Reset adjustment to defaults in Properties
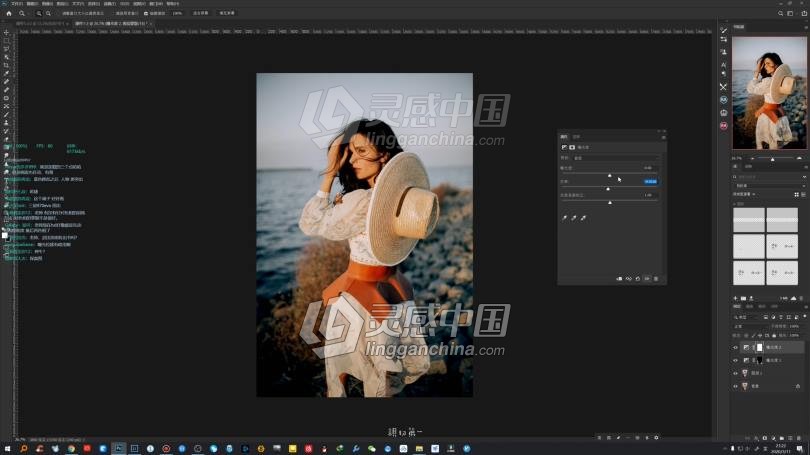Image resolution: width=810 pixels, height=455 pixels. (x=638, y=279)
